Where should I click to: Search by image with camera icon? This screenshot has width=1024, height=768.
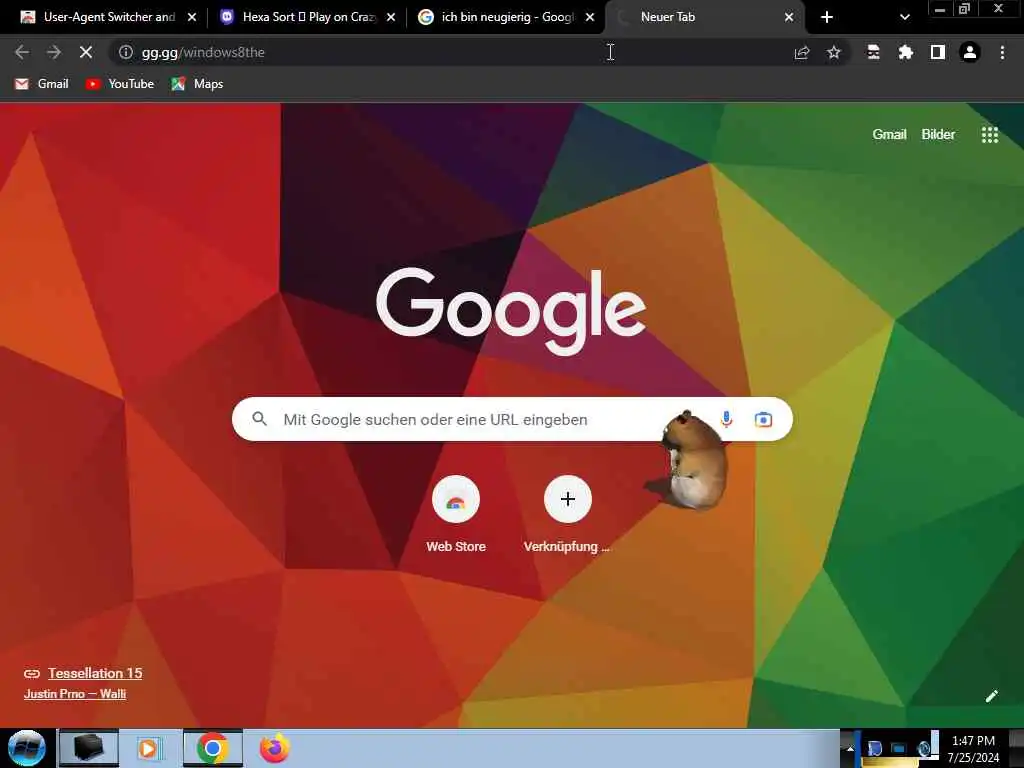[x=763, y=419]
